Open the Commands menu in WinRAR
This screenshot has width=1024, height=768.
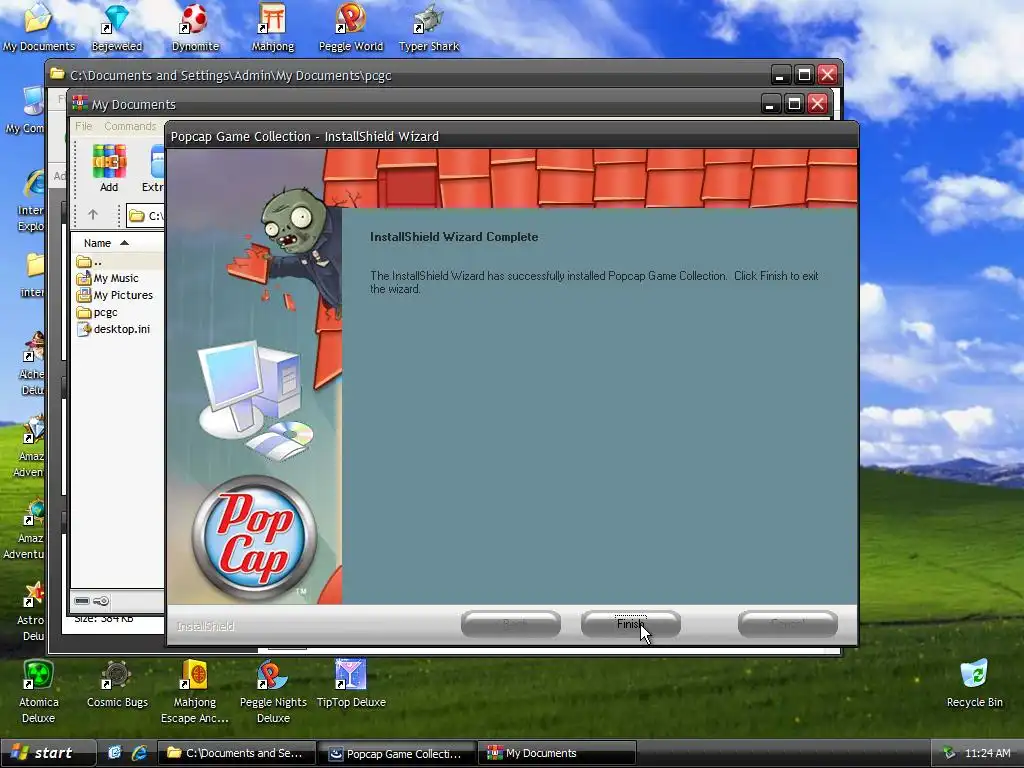click(x=130, y=126)
